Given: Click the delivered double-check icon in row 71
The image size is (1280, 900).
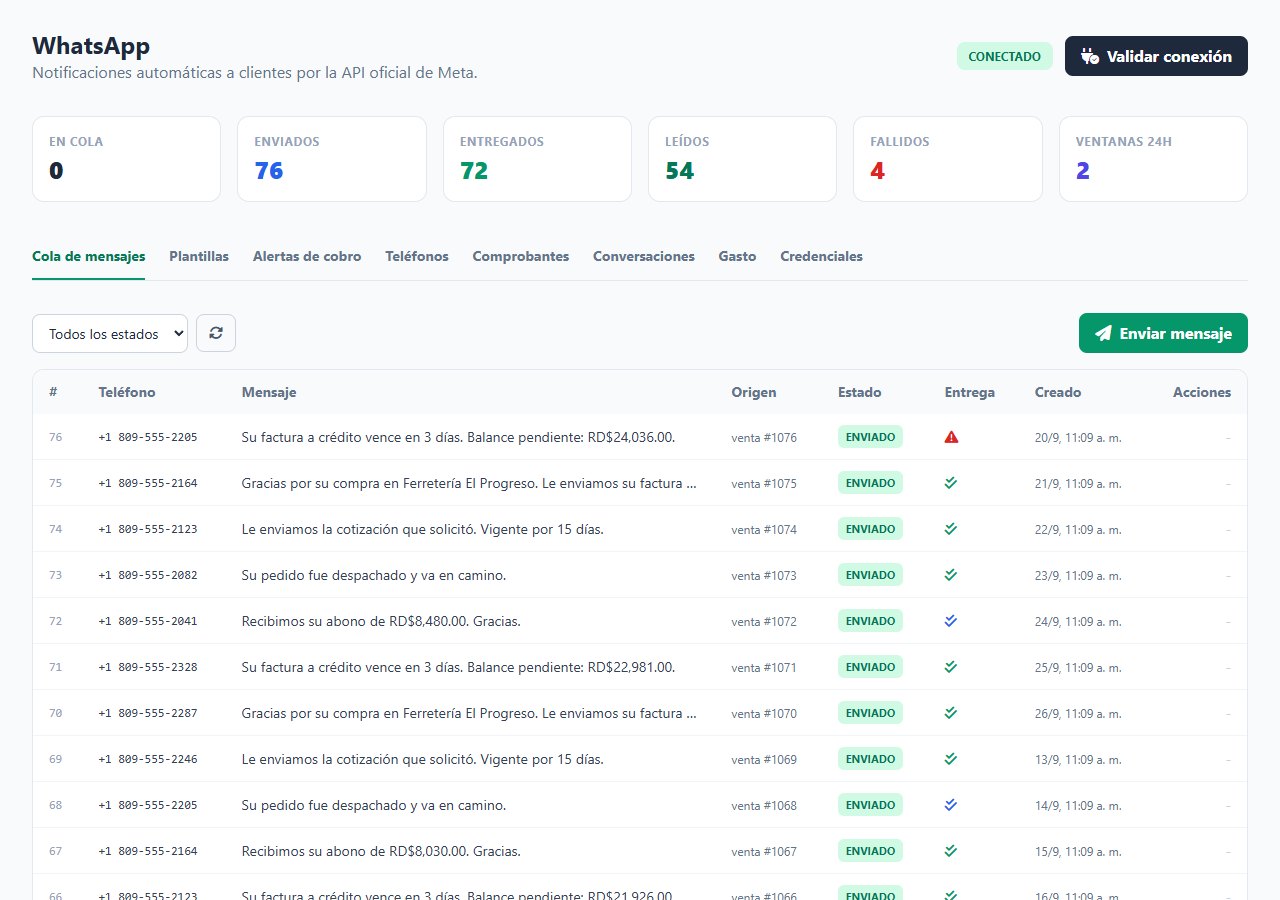Looking at the screenshot, I should (x=951, y=667).
